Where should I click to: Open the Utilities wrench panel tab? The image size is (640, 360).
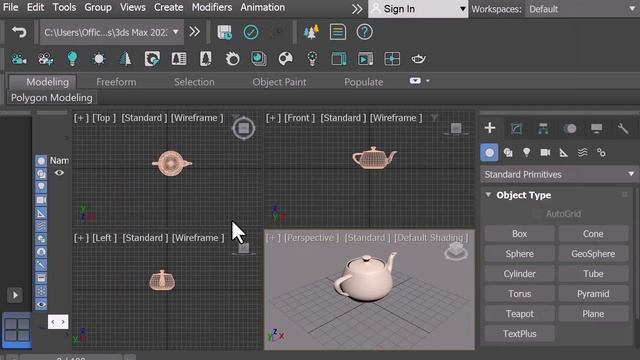pos(623,129)
